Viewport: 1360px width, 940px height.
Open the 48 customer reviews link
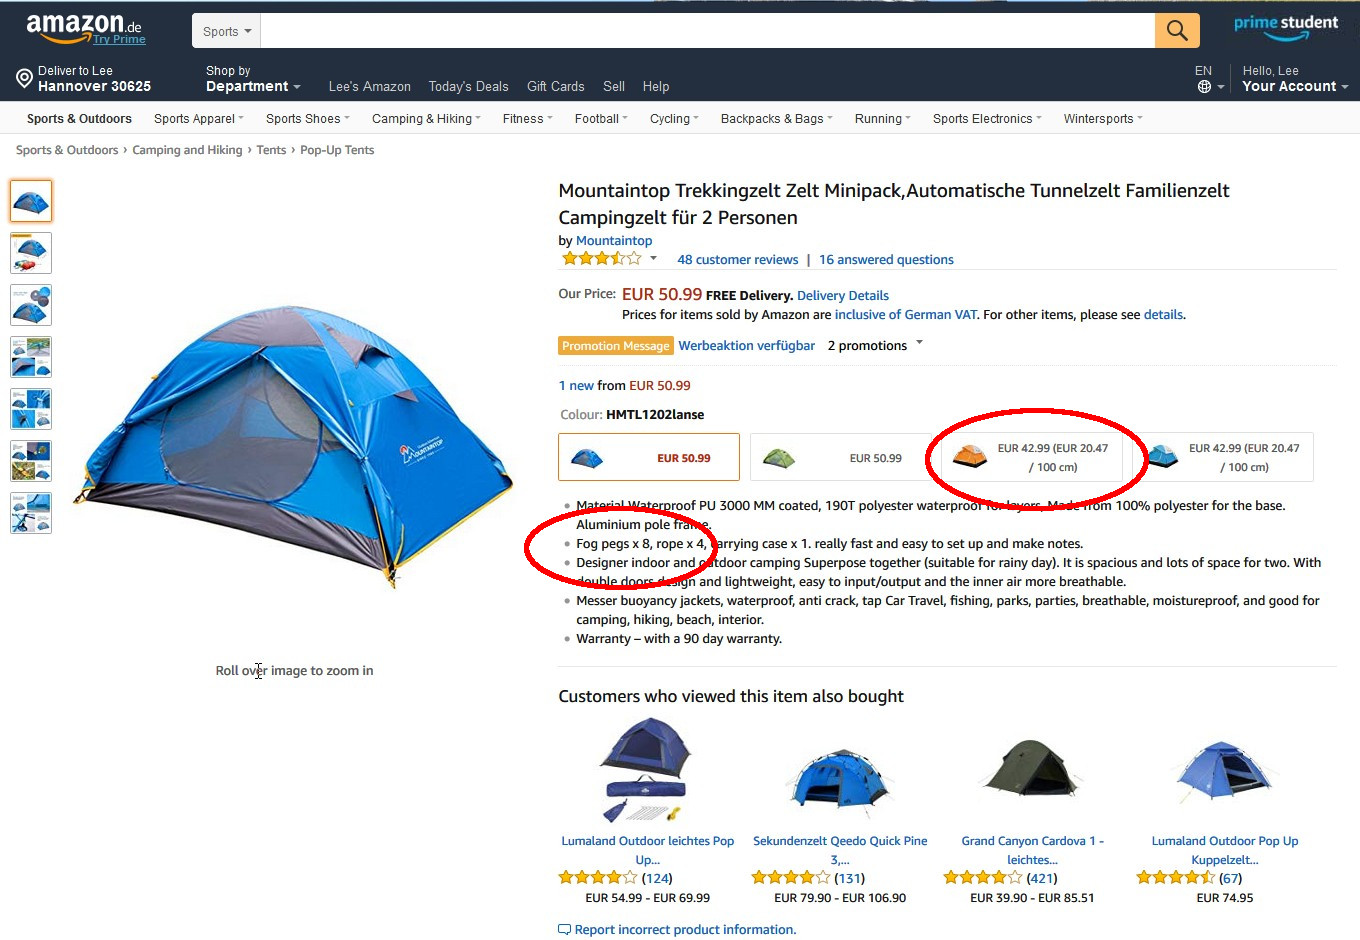point(737,259)
